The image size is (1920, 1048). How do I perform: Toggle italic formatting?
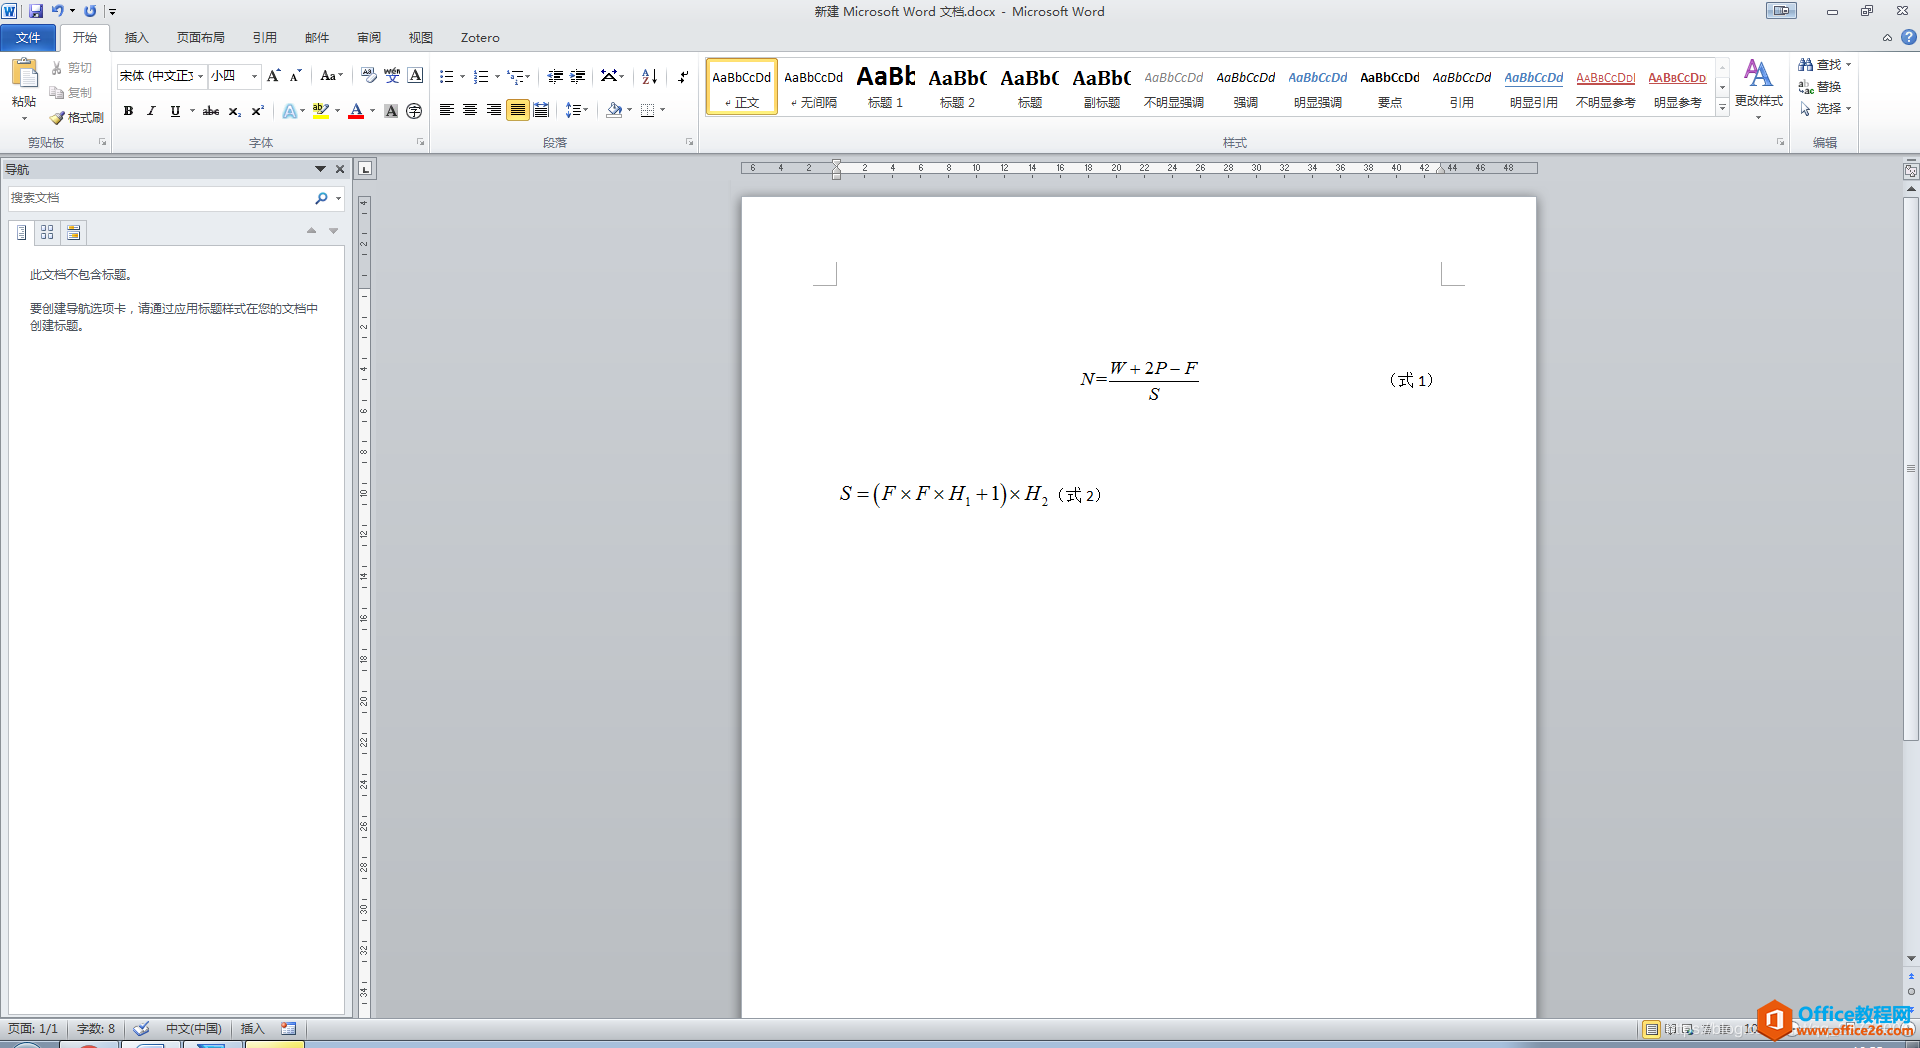pyautogui.click(x=151, y=111)
